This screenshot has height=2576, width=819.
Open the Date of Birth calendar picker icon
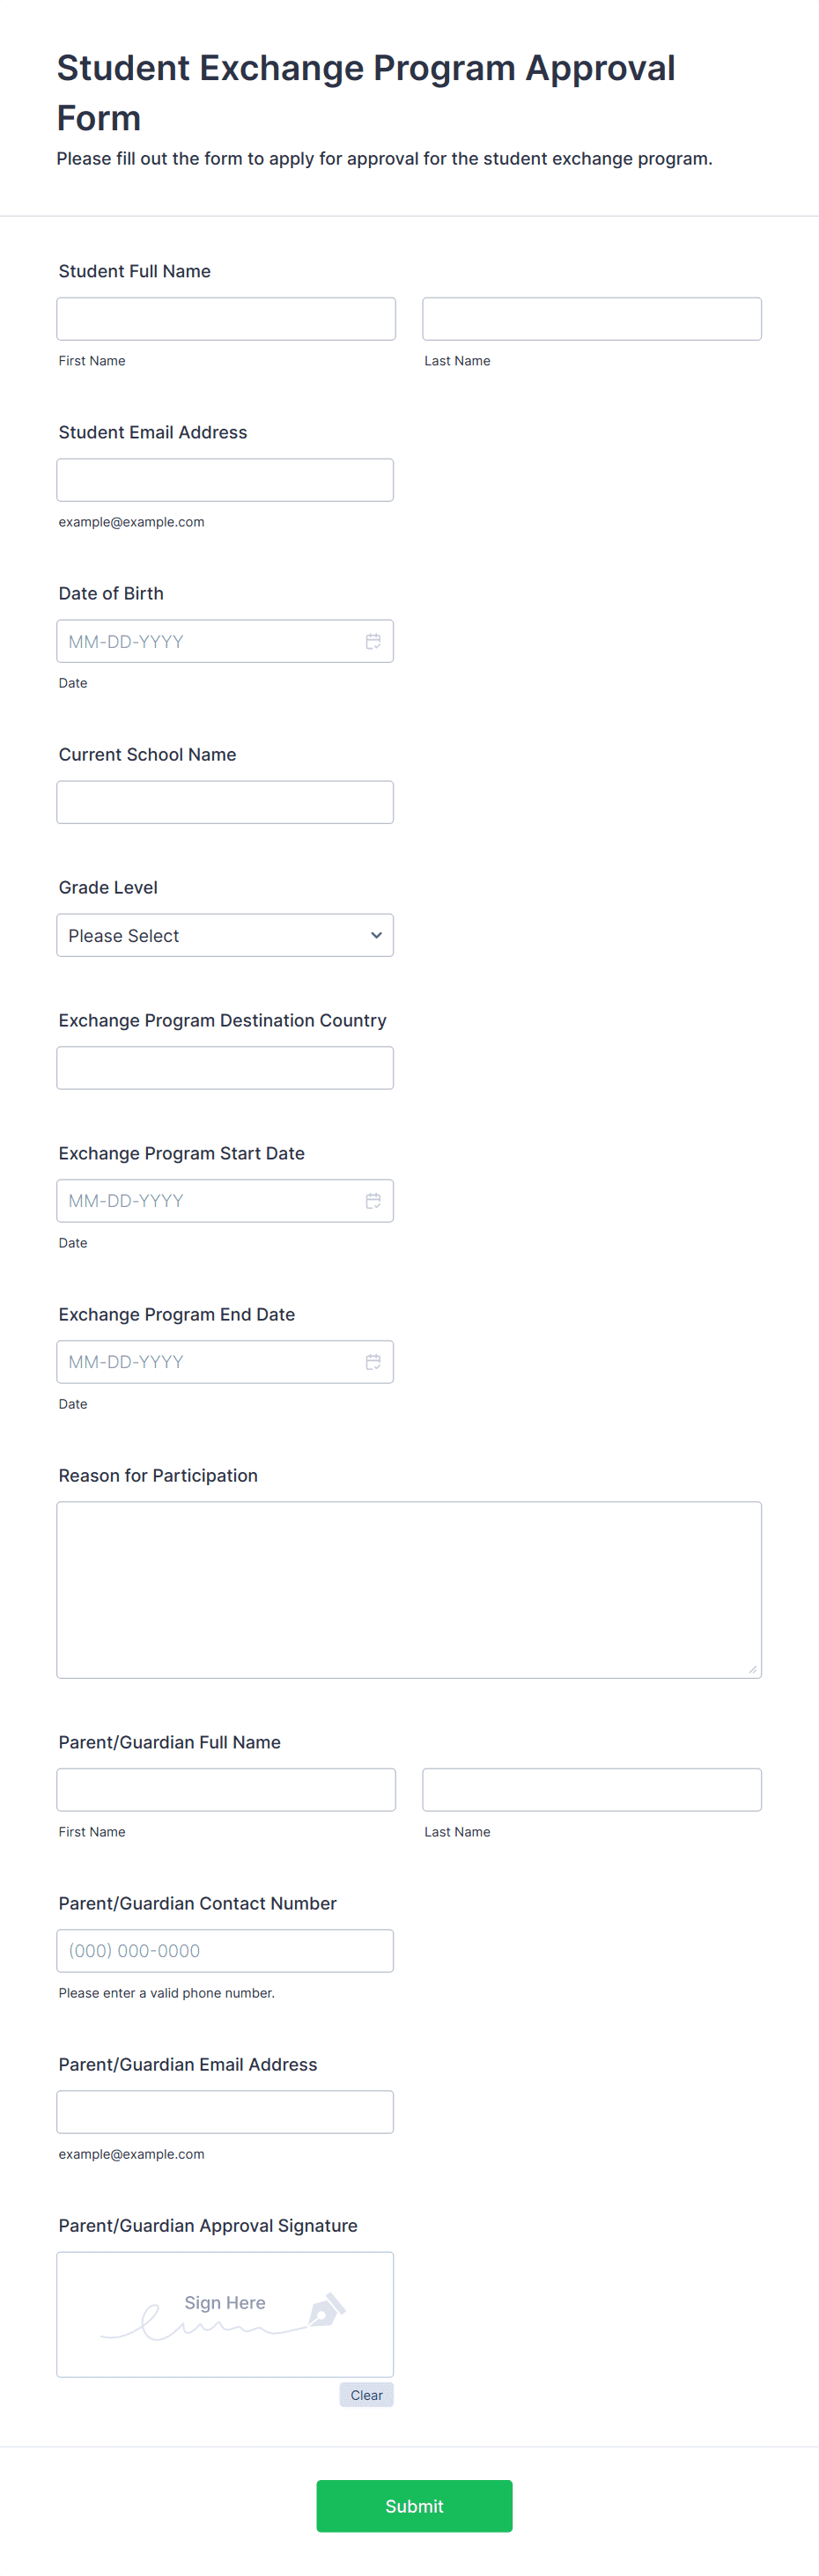pos(373,641)
